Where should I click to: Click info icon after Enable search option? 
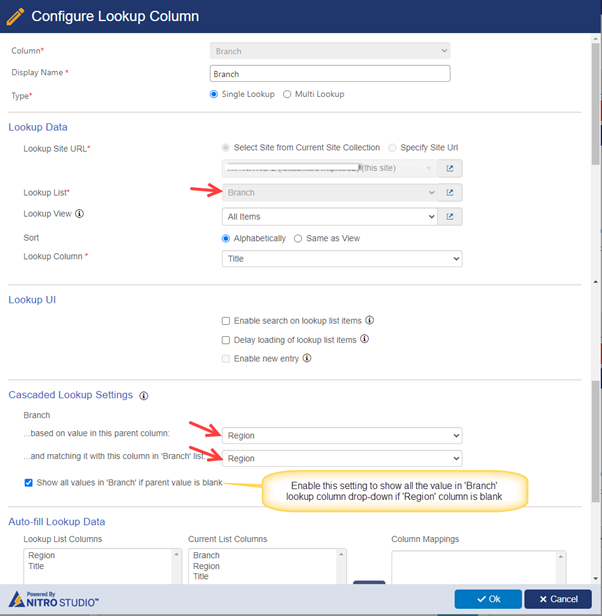tap(370, 321)
